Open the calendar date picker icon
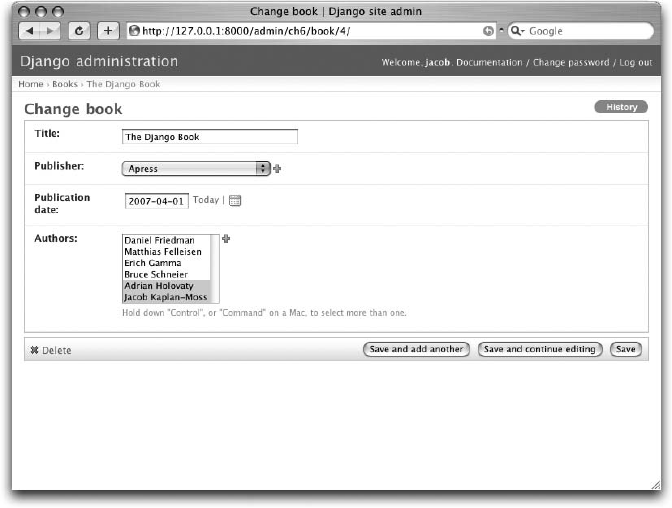672x508 pixels. (x=235, y=200)
